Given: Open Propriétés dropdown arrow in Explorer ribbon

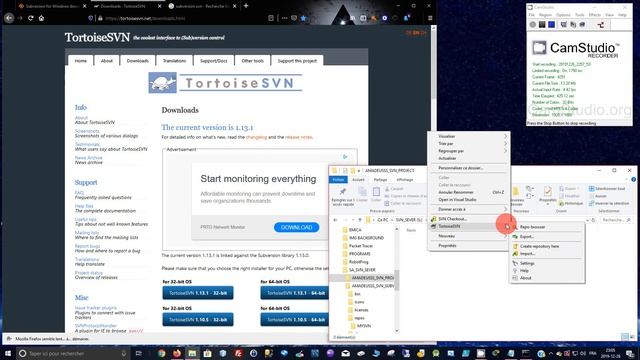Looking at the screenshot, I should [548, 204].
